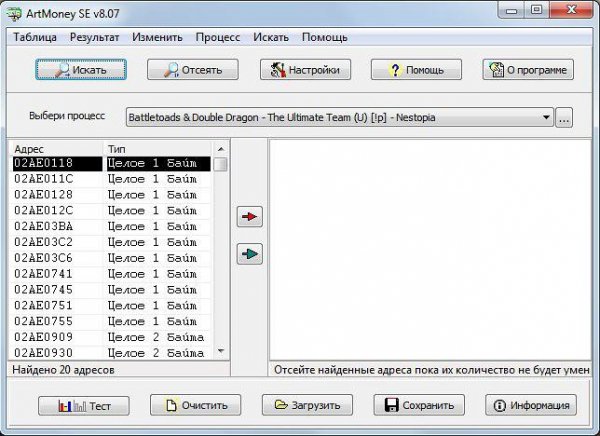Click the Сохранить save button
This screenshot has width=600, height=436.
point(419,405)
